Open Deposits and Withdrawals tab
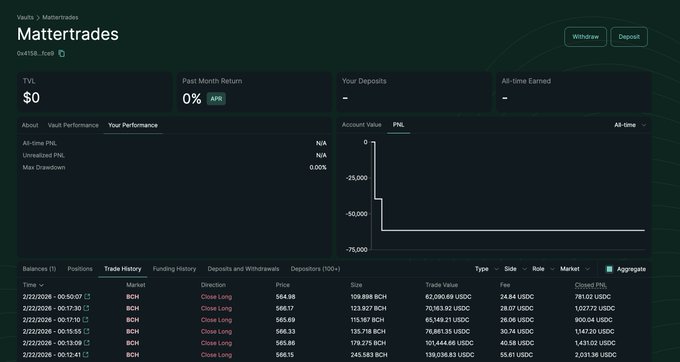The width and height of the screenshot is (680, 362). click(x=243, y=269)
